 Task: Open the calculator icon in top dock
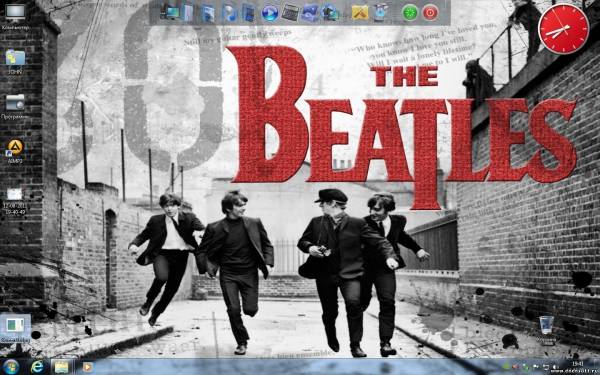[290, 13]
